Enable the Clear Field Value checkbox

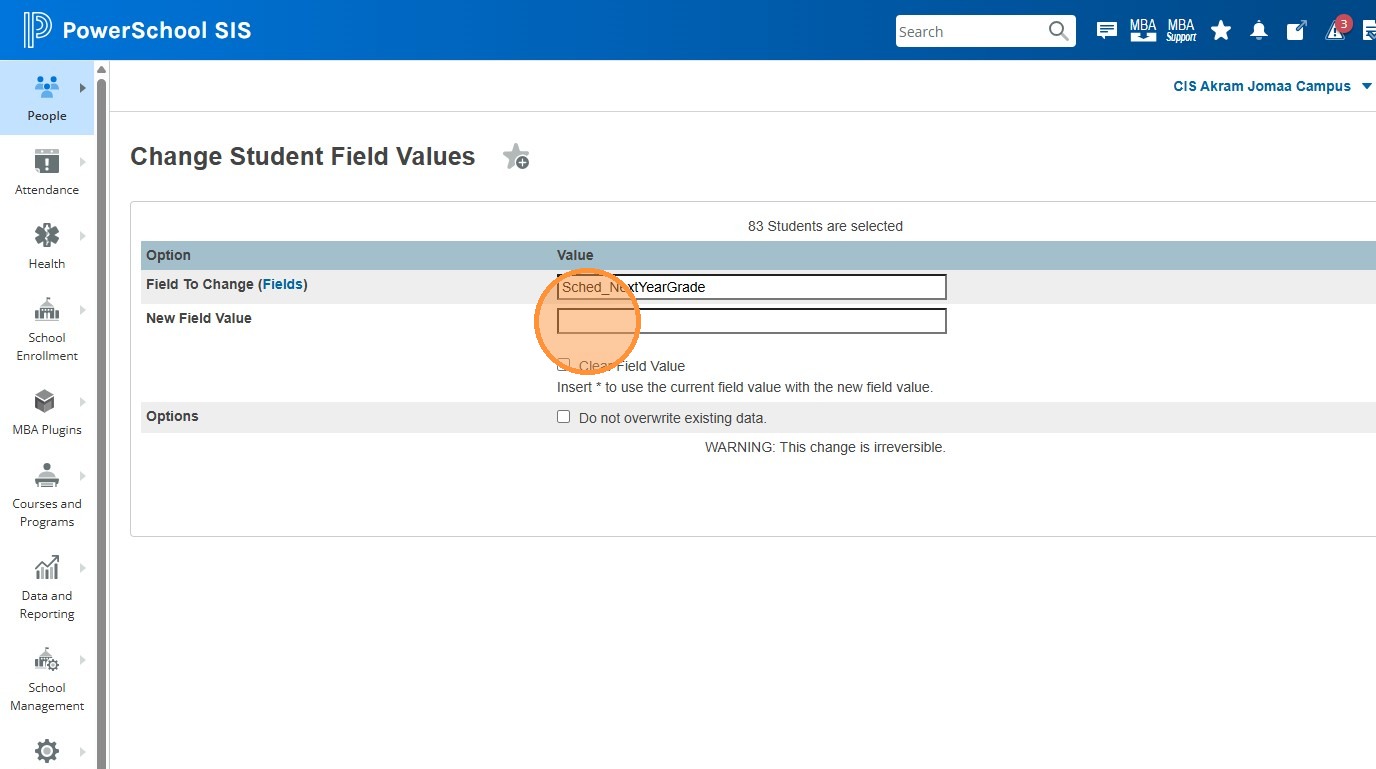[x=564, y=365]
